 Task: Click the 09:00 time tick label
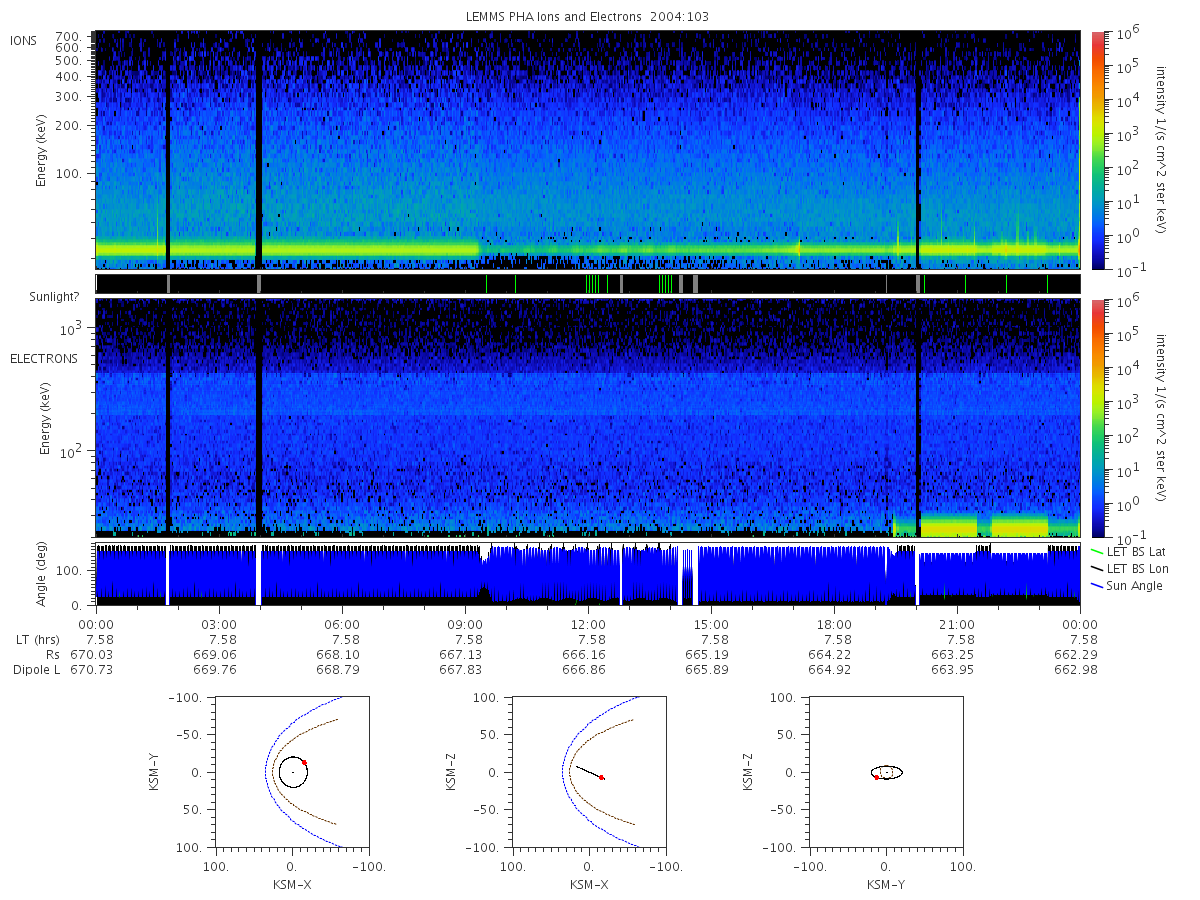click(x=465, y=624)
